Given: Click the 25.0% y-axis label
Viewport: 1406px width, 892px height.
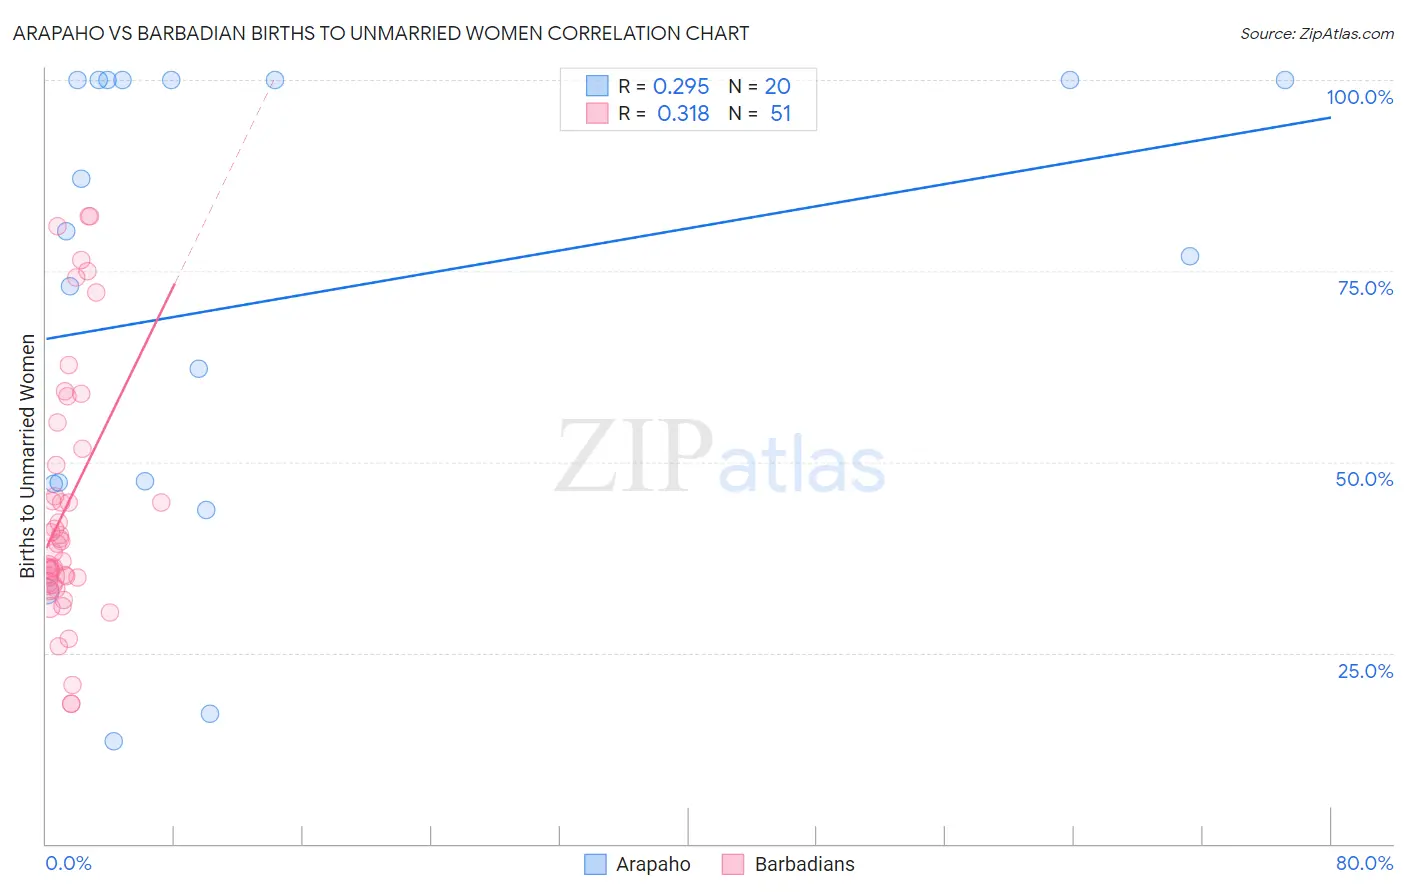Looking at the screenshot, I should [1365, 671].
